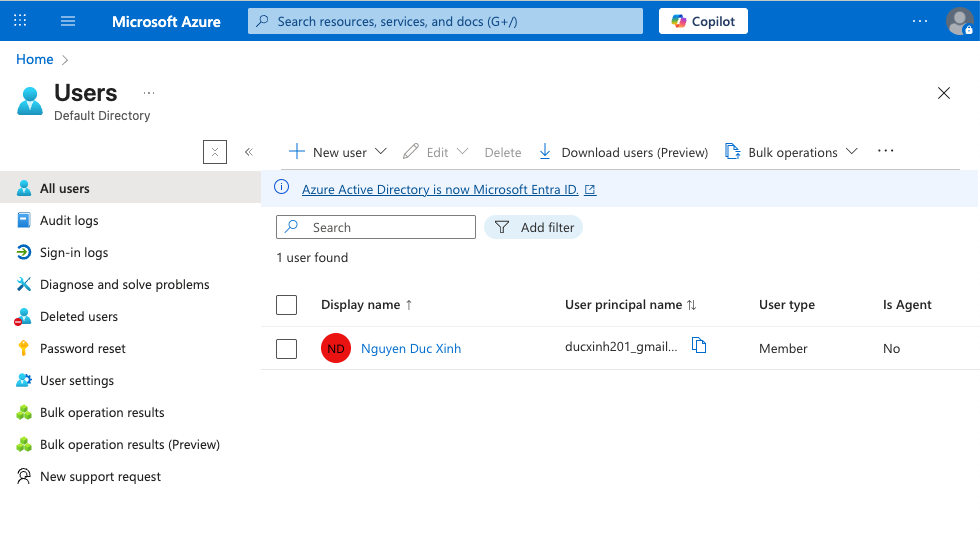Click the New user plus icon

(x=297, y=151)
